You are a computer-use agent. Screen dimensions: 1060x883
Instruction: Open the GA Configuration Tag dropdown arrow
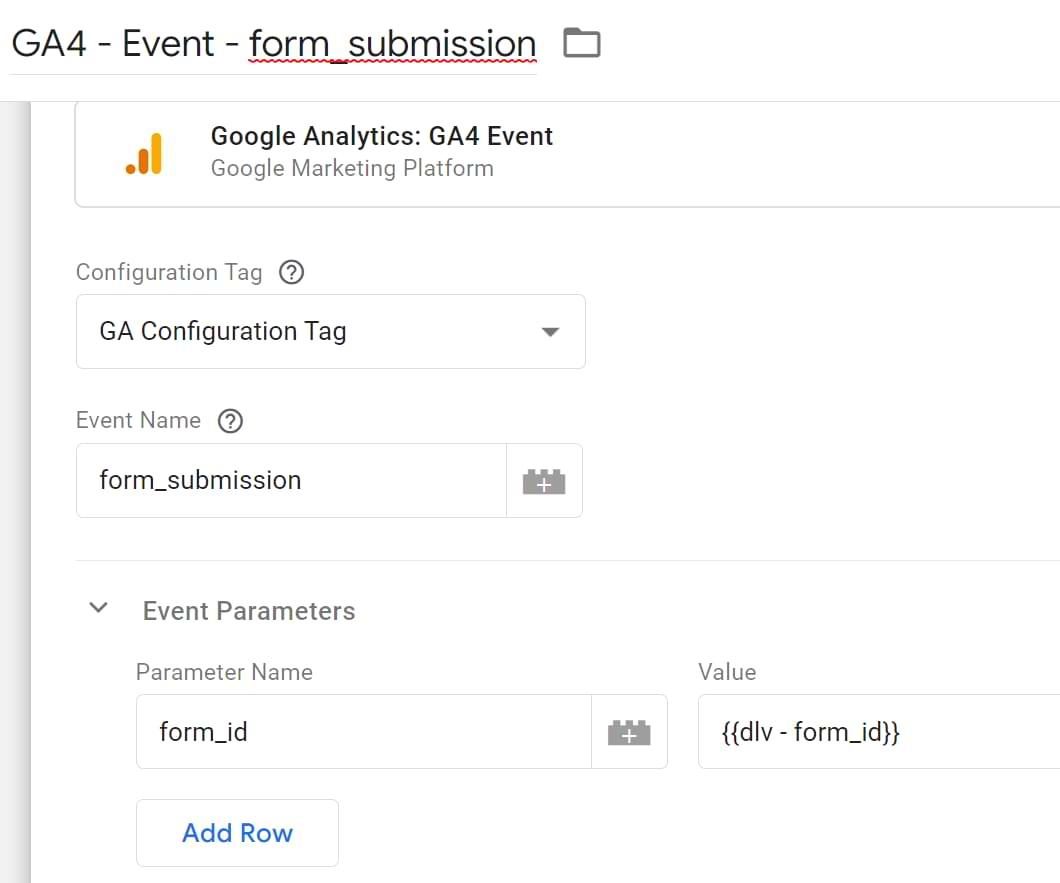pyautogui.click(x=549, y=332)
